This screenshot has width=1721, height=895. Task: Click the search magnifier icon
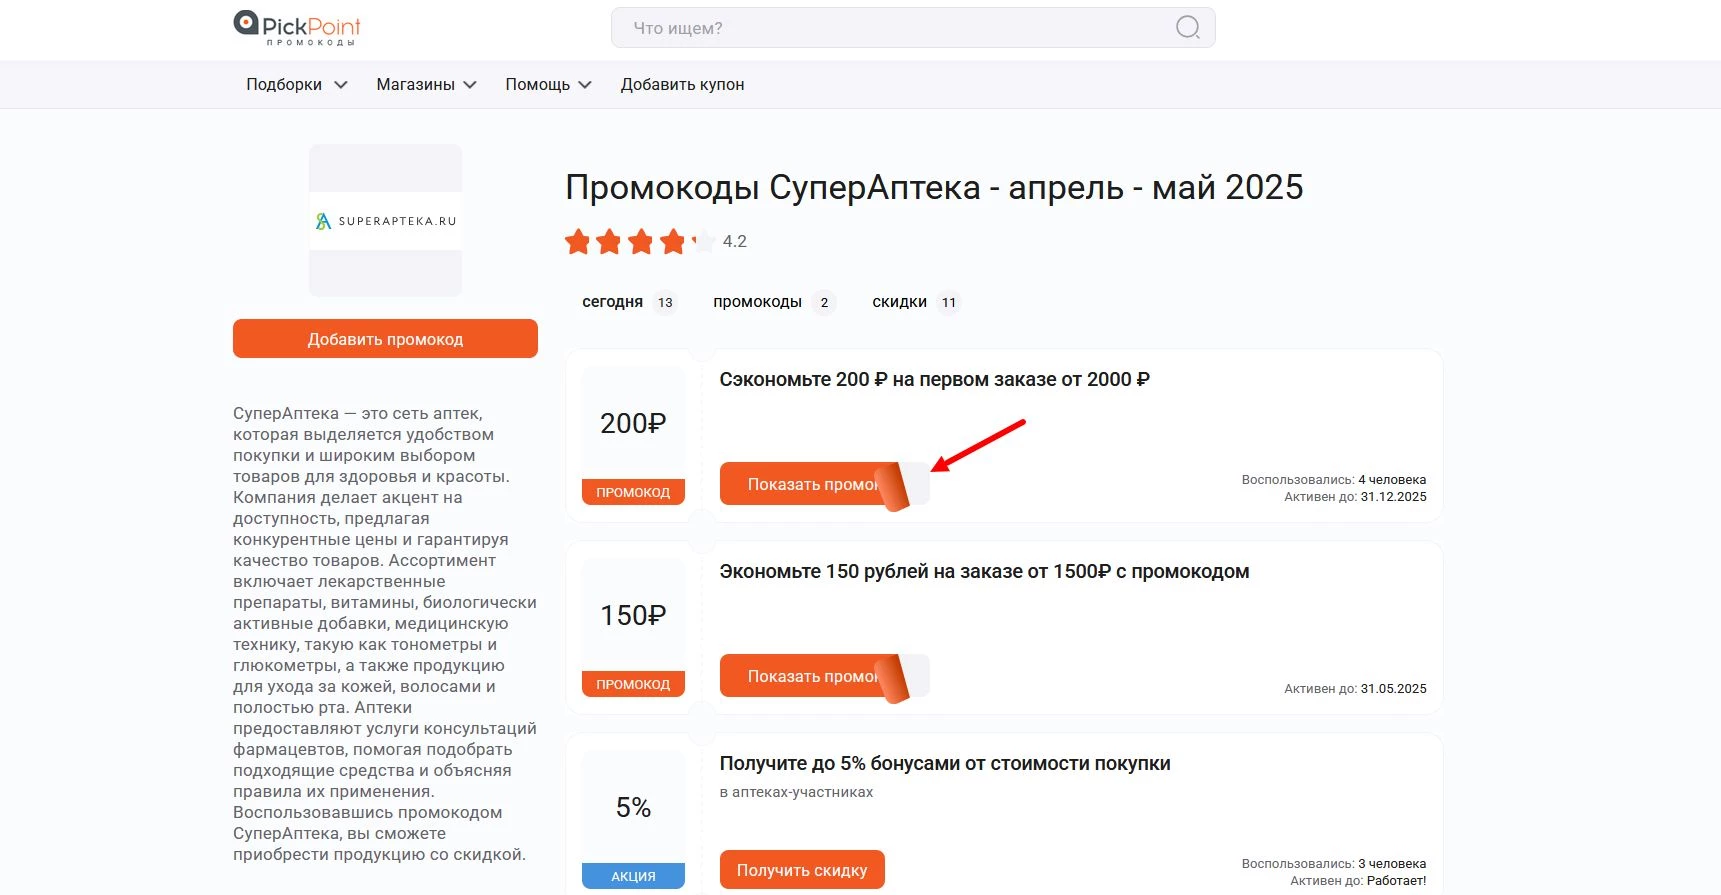[x=1187, y=28]
